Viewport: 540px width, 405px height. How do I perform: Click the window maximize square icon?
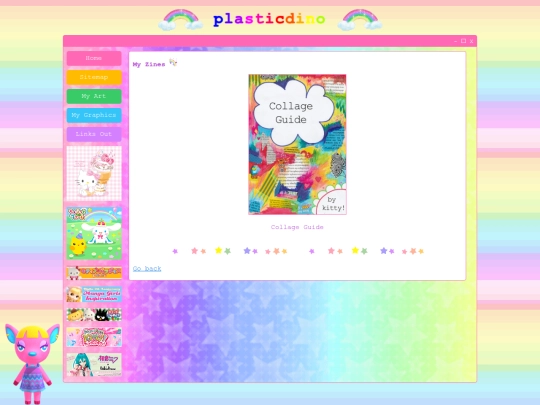[464, 41]
